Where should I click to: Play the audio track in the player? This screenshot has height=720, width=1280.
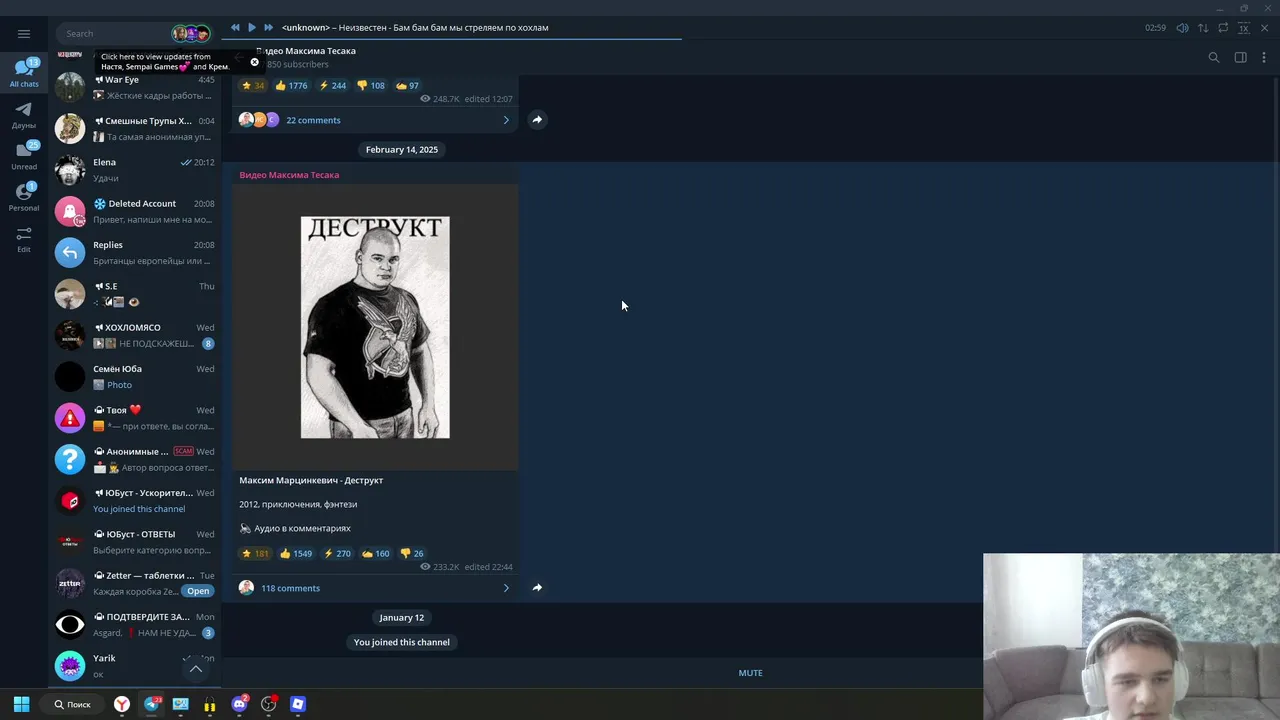(252, 27)
